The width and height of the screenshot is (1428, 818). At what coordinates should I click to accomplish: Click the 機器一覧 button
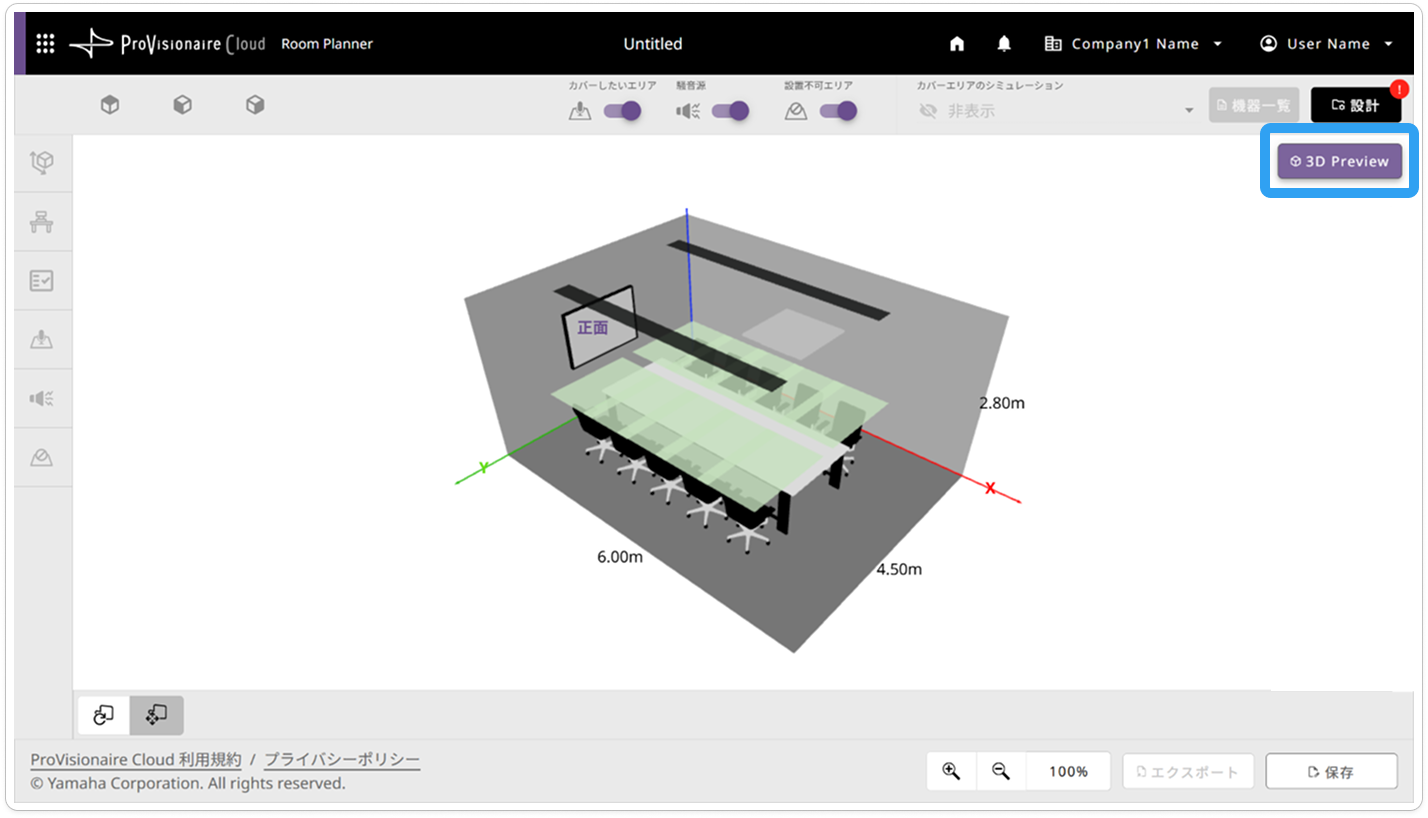pos(1254,105)
